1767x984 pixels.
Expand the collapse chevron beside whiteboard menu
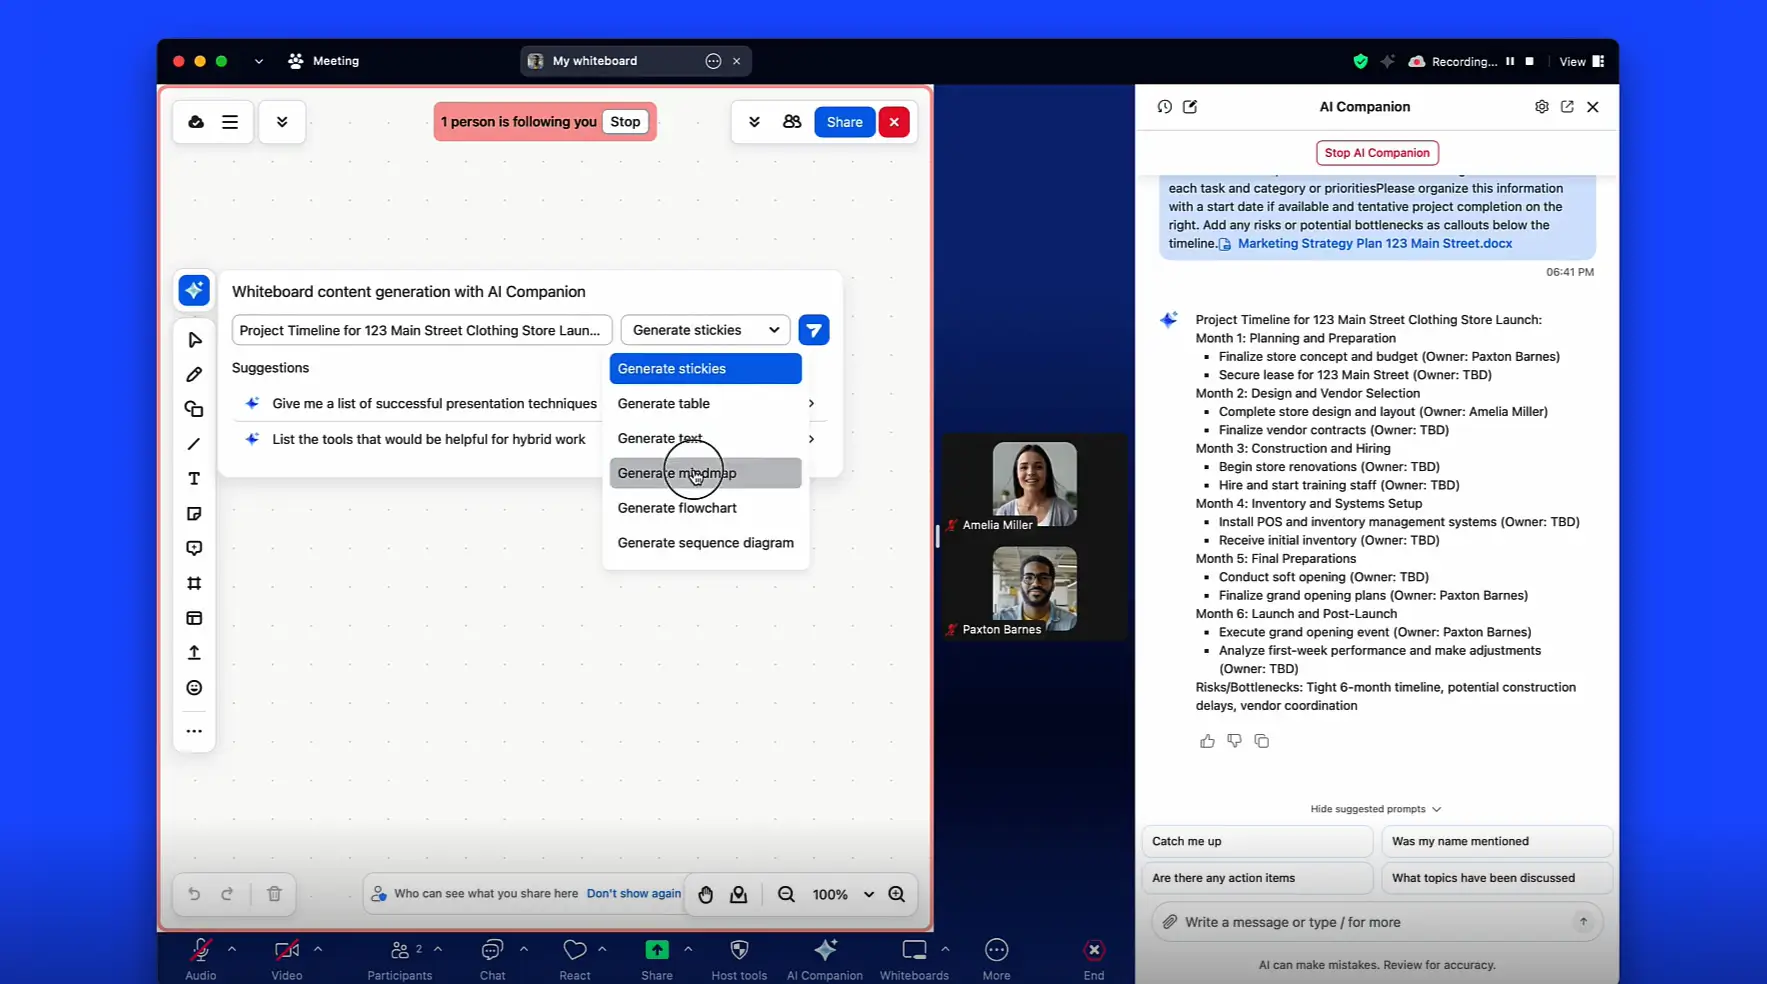coord(282,122)
